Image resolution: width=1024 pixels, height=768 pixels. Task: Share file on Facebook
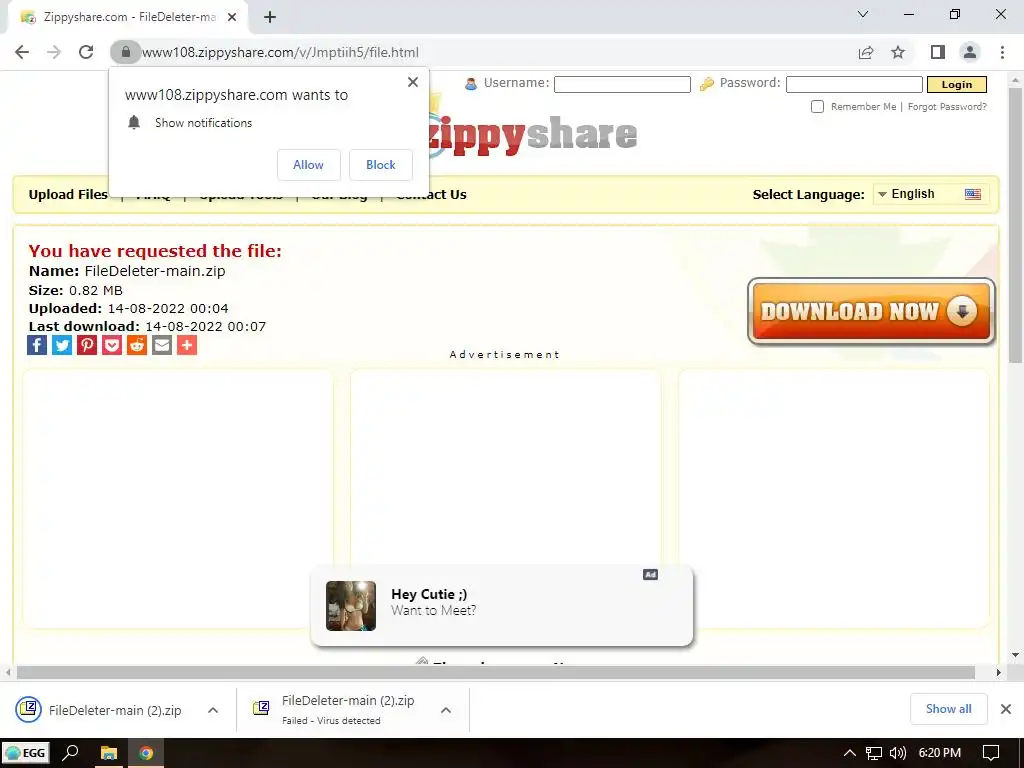pos(37,345)
